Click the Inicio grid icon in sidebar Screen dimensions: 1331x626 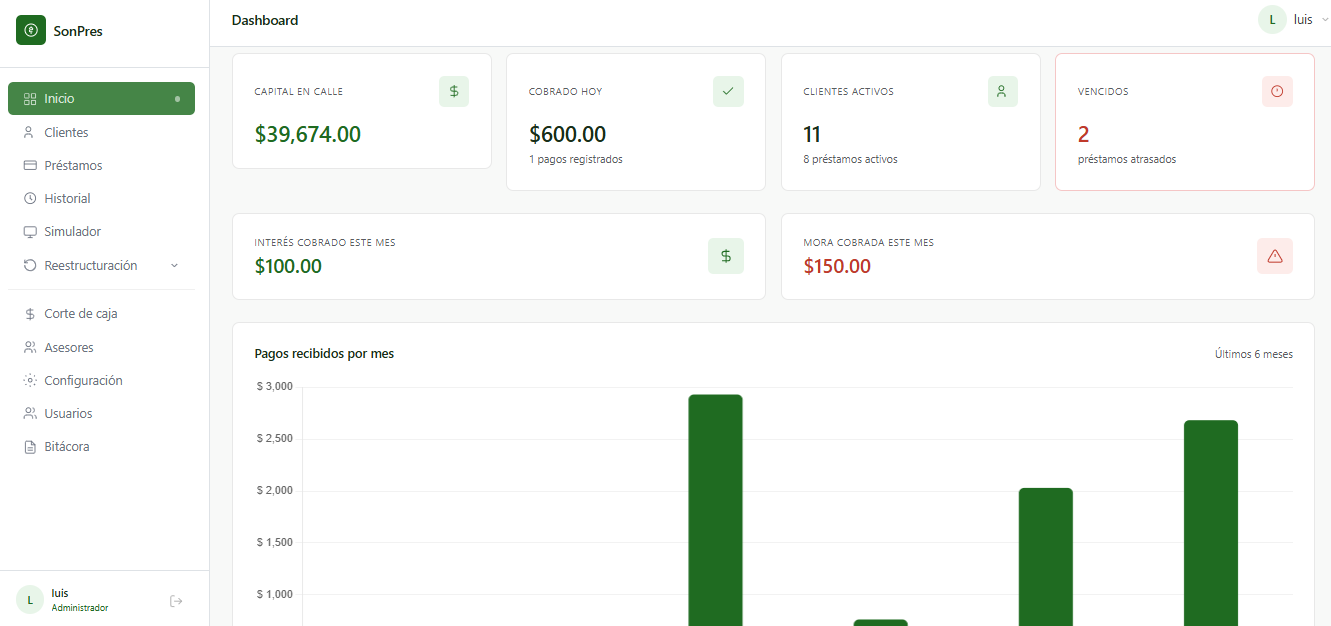click(x=30, y=99)
